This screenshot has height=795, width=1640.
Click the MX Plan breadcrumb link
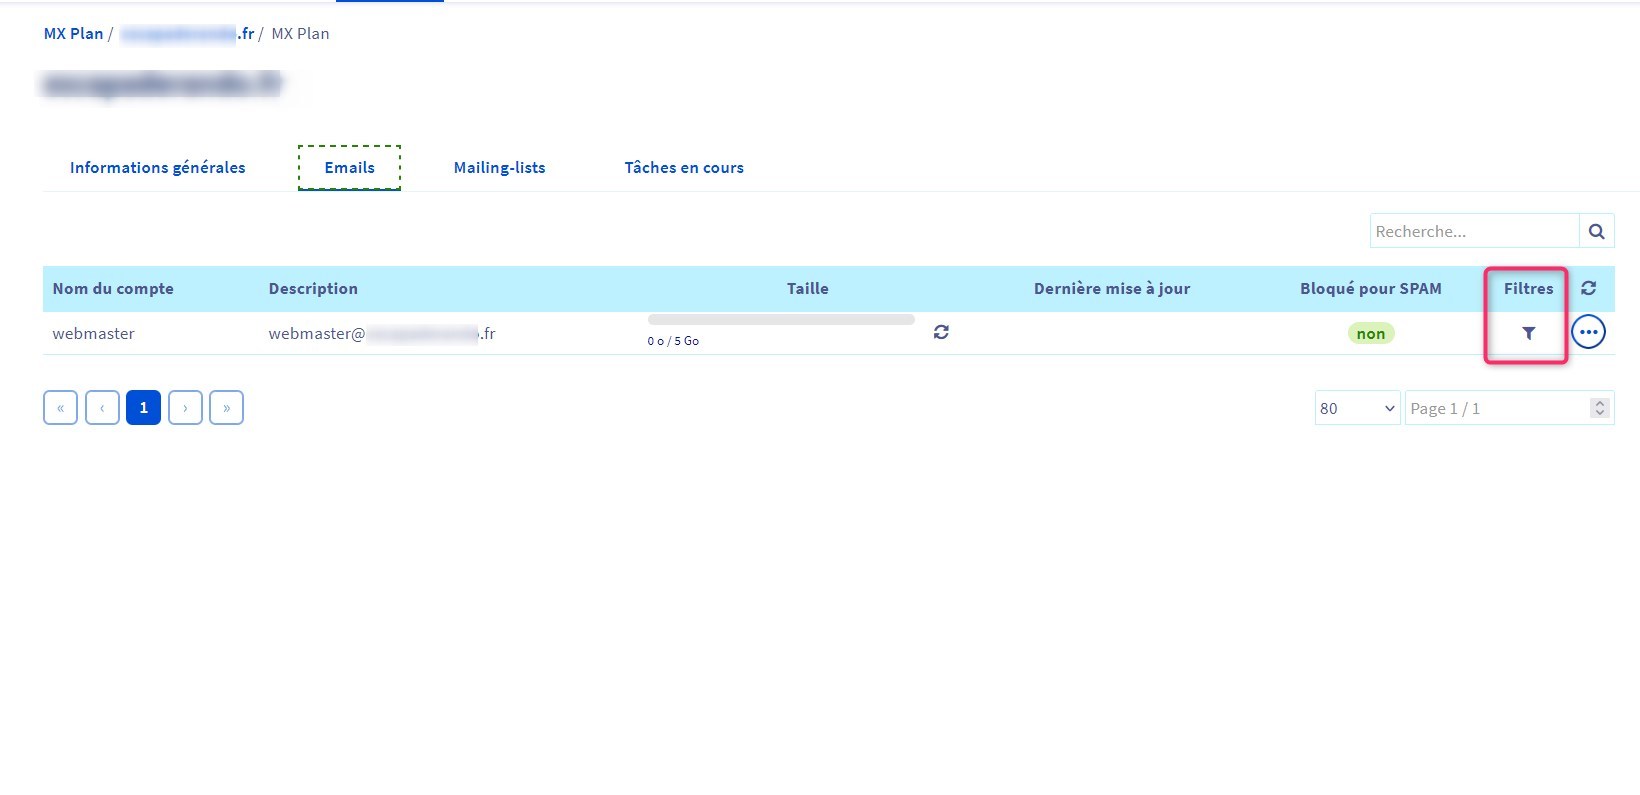tap(73, 34)
